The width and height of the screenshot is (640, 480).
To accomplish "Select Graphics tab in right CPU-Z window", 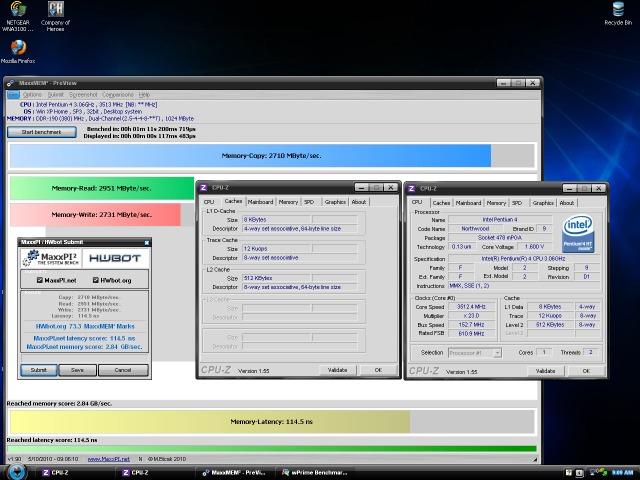I will [543, 203].
